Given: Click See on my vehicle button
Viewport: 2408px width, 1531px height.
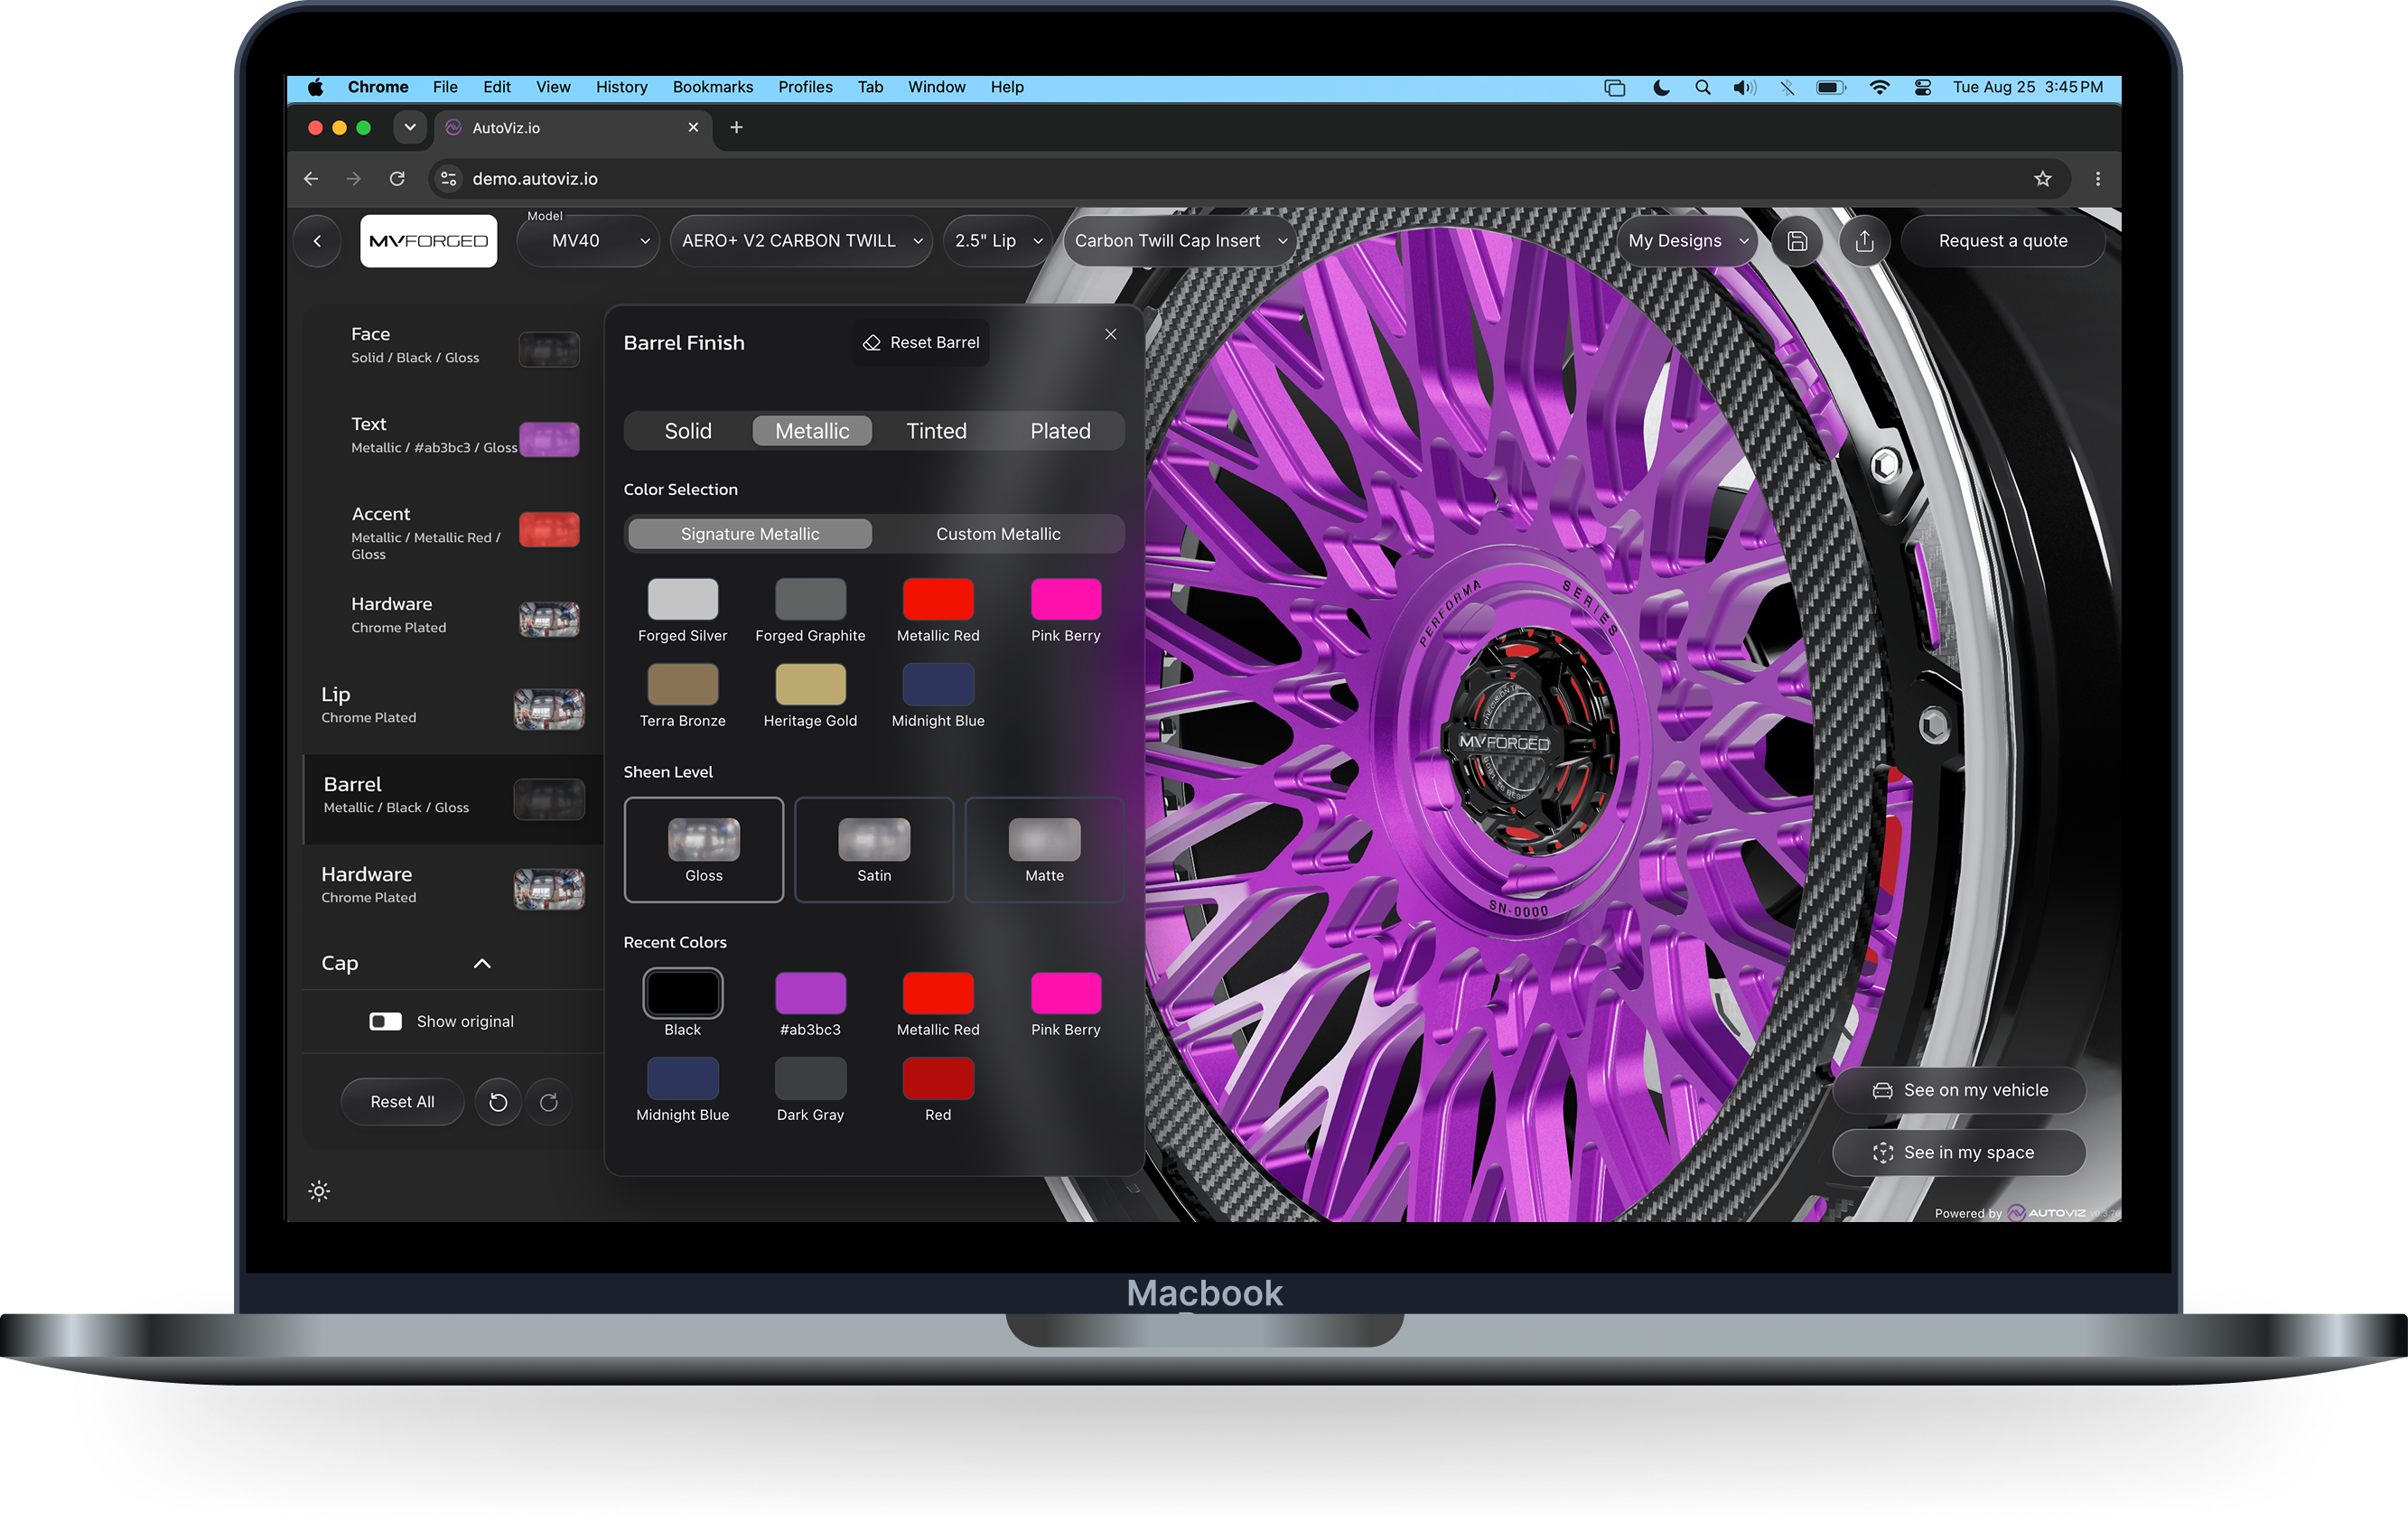Looking at the screenshot, I should [x=1959, y=1090].
